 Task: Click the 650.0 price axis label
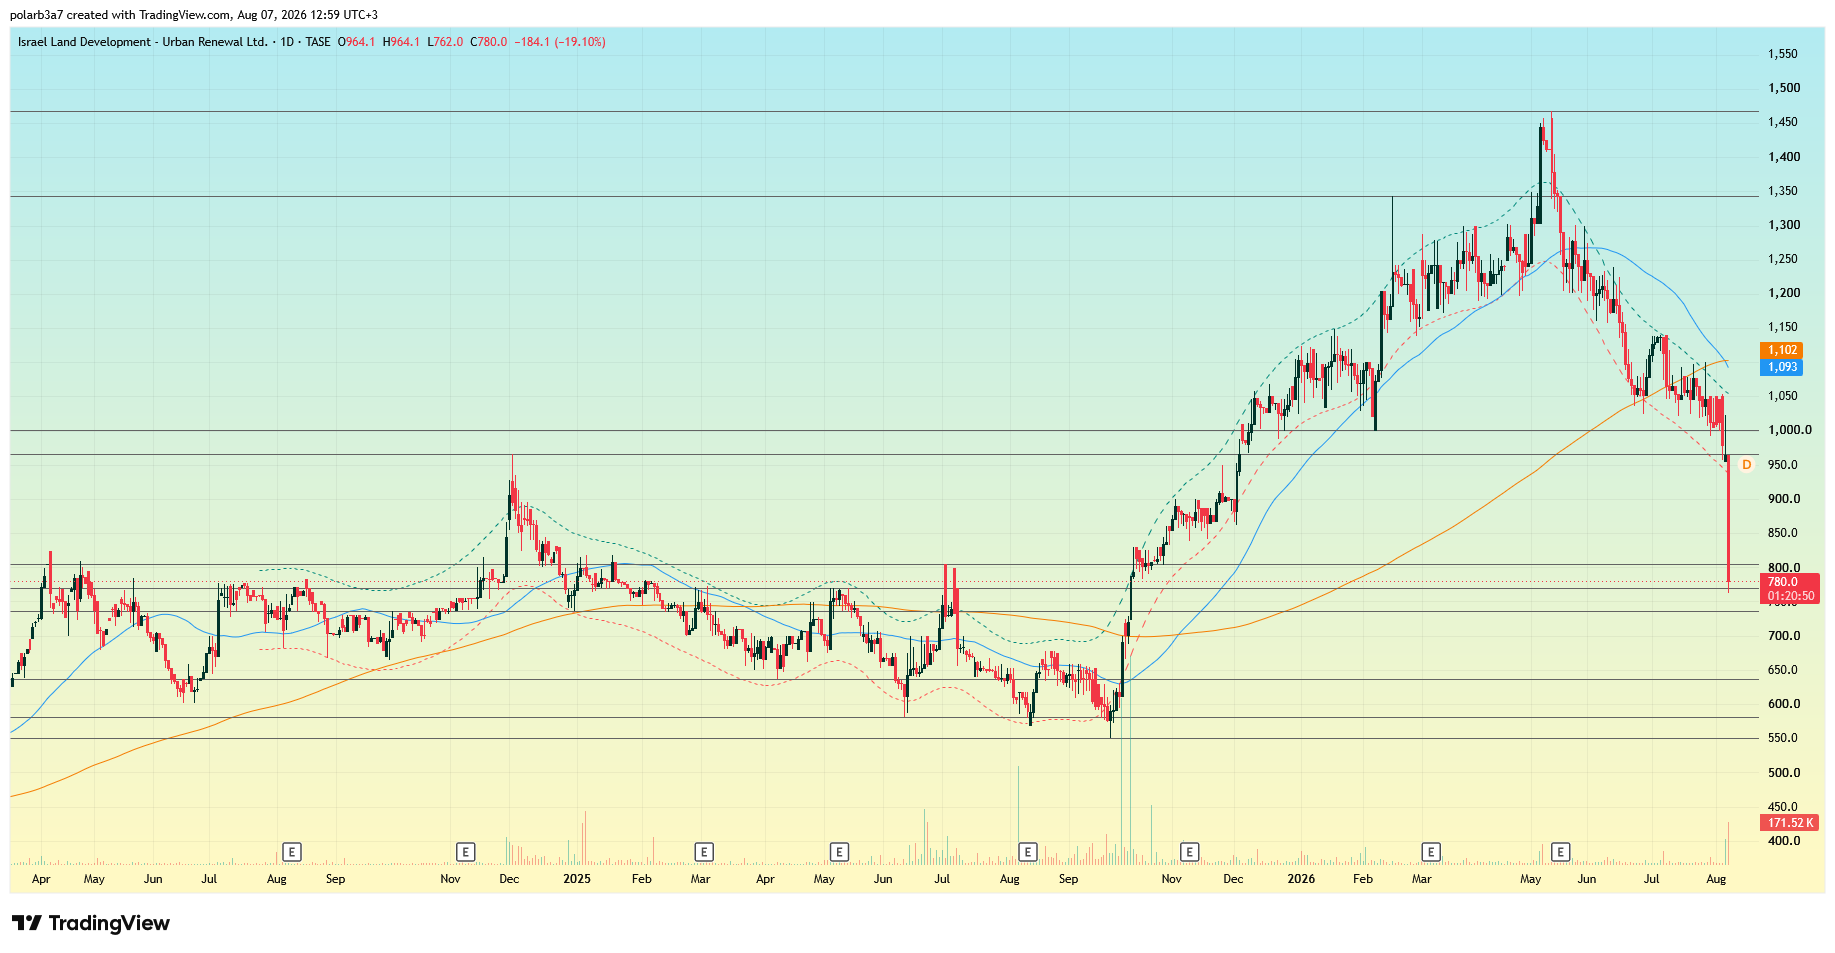(x=1784, y=670)
